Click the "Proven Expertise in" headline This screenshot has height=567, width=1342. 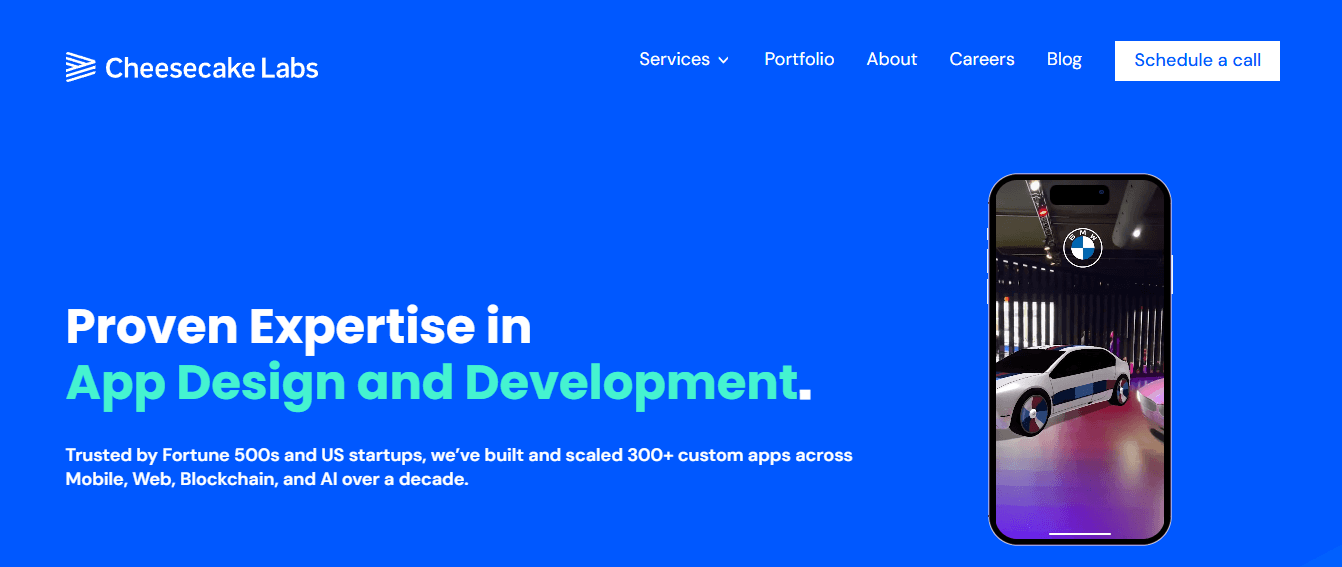point(298,326)
